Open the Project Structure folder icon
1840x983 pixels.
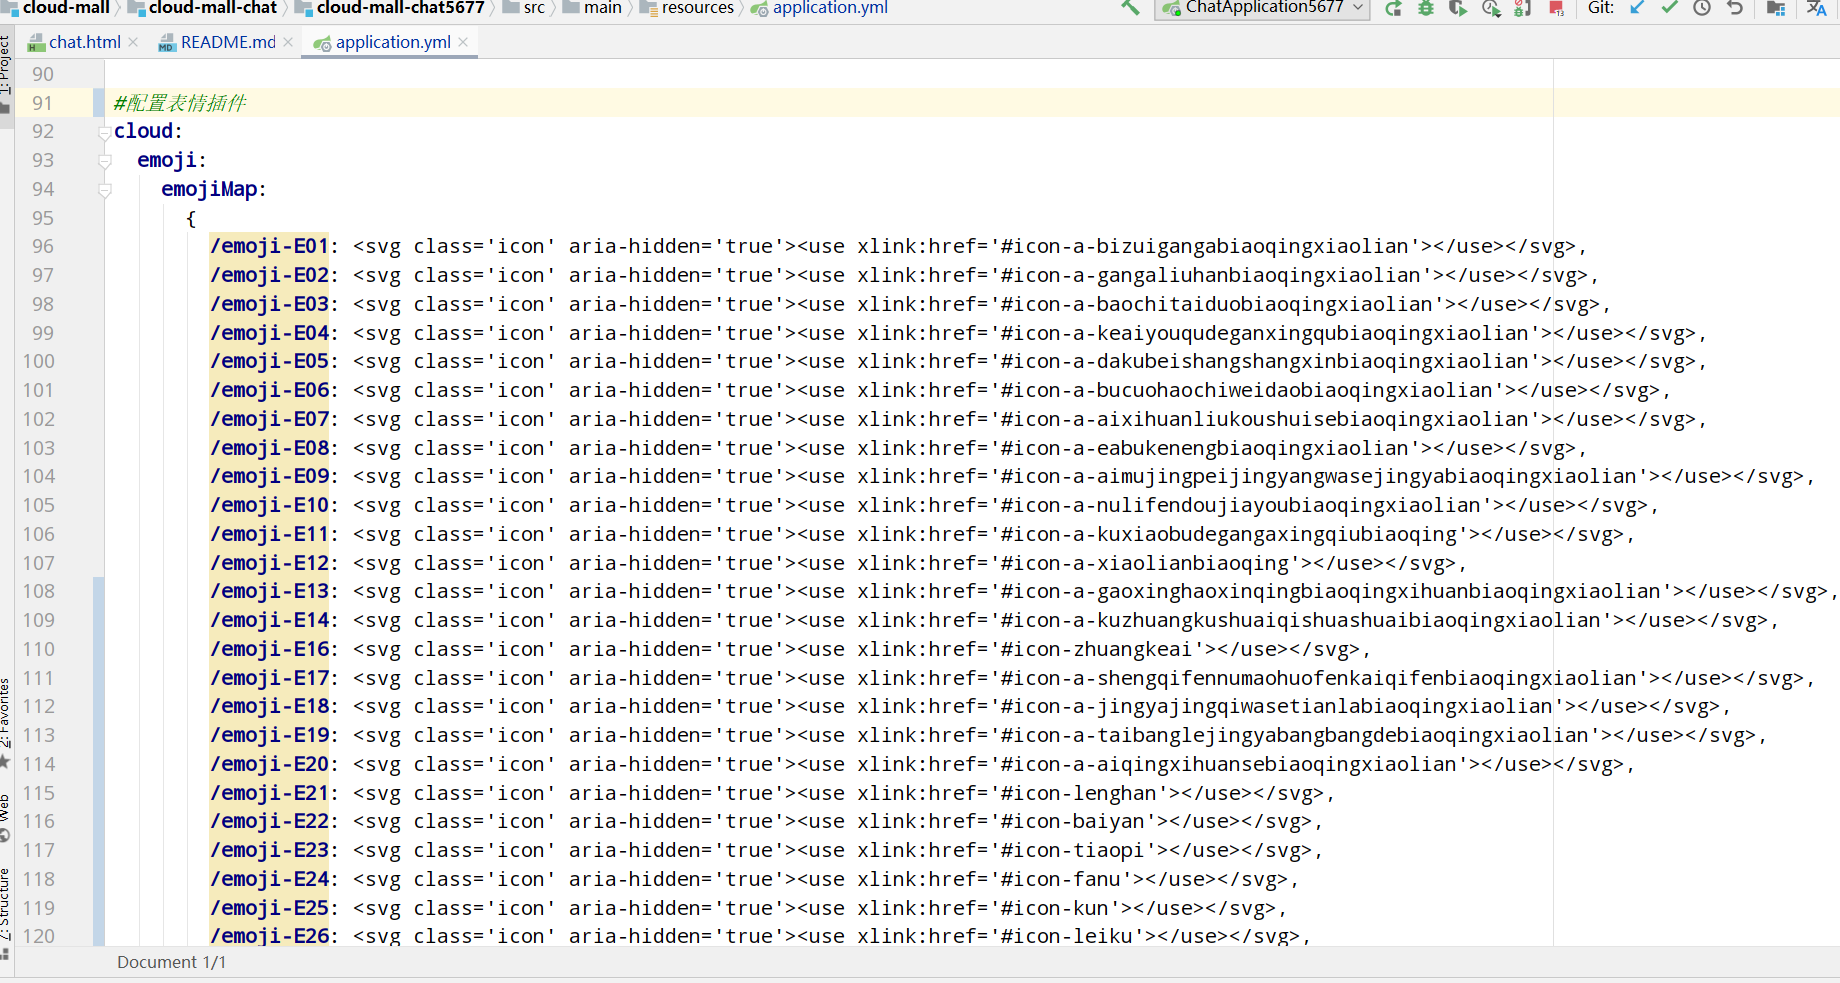click(1776, 8)
